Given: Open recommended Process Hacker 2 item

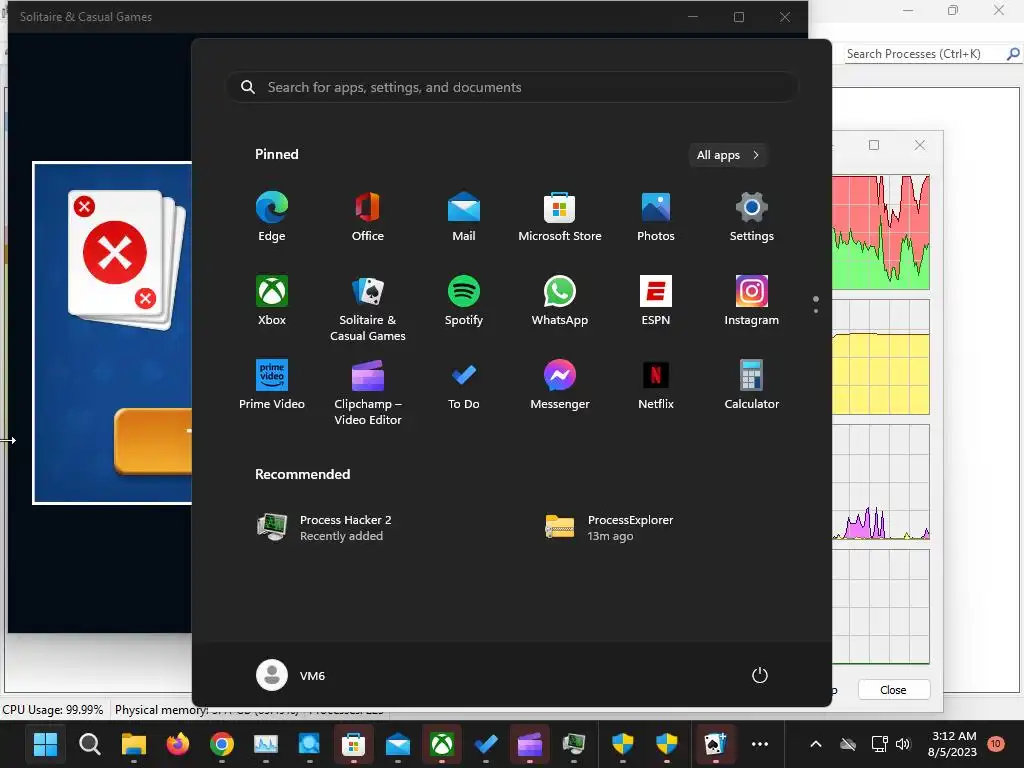Looking at the screenshot, I should coord(392,528).
